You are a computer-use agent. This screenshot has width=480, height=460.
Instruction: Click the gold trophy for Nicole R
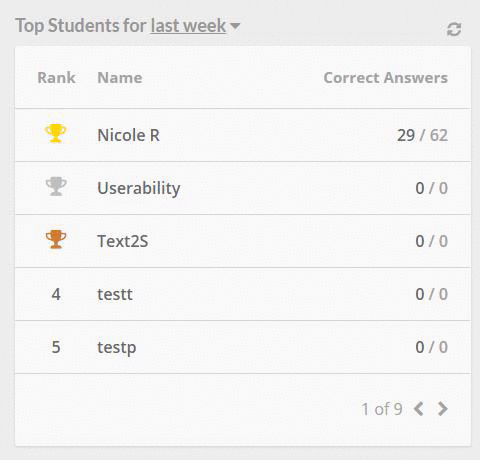click(56, 133)
